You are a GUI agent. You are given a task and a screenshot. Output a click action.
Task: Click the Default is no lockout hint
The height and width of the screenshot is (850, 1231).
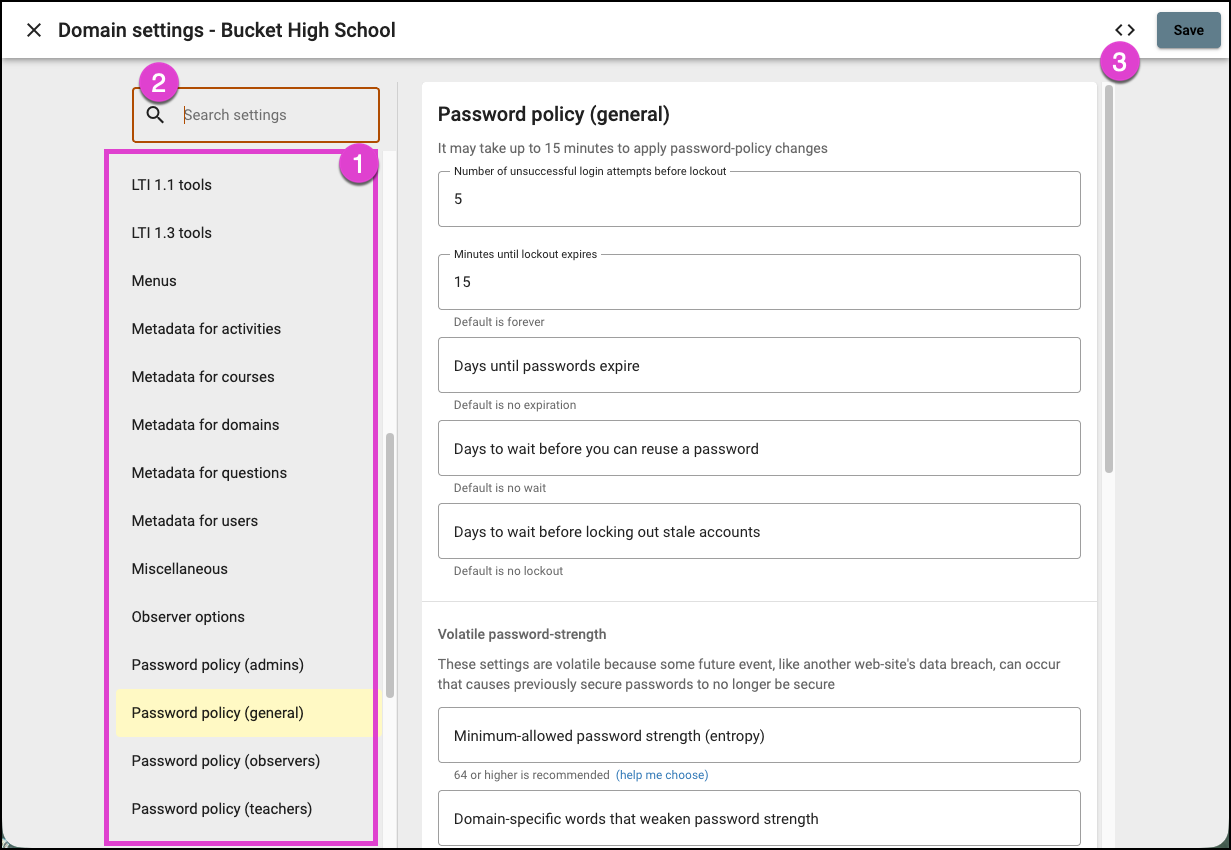point(508,571)
